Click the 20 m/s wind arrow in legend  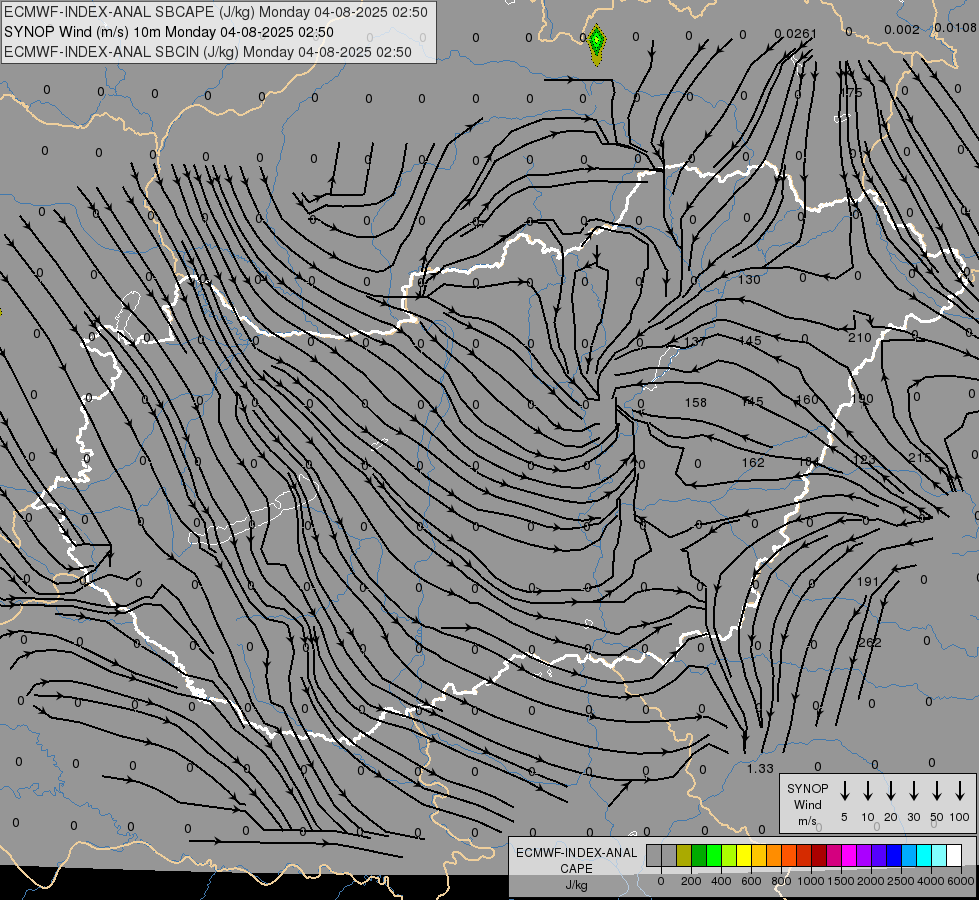coord(891,791)
